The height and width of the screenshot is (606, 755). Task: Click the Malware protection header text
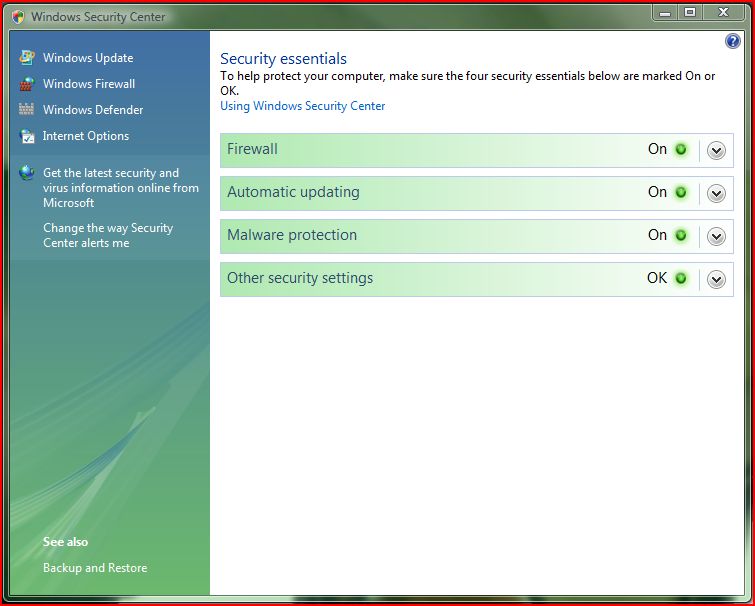click(x=292, y=235)
